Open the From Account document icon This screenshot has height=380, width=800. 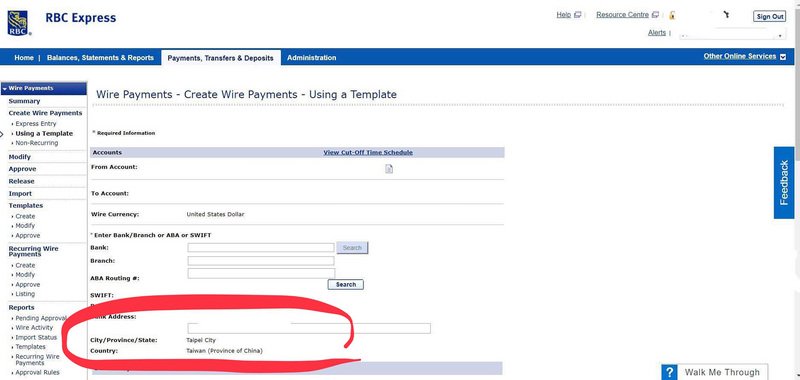tap(389, 169)
